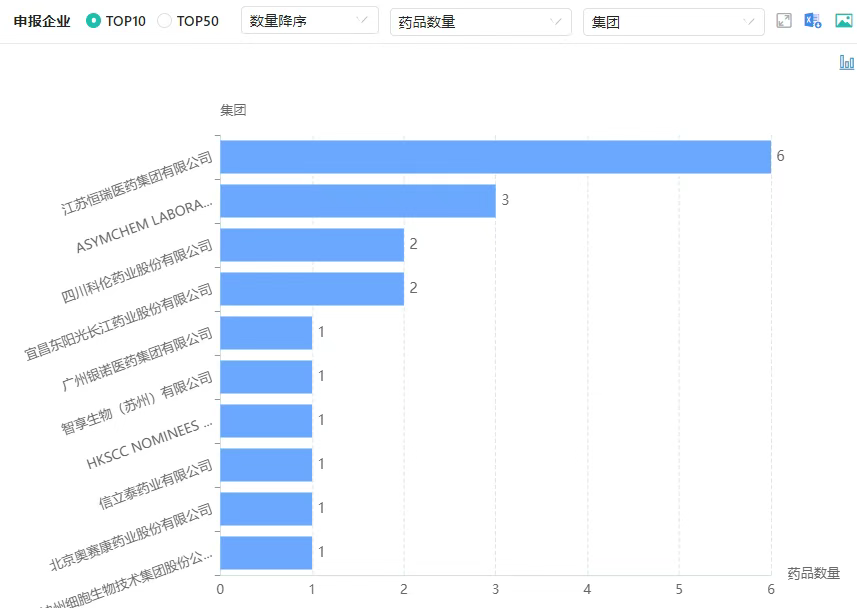857x608 pixels.
Task: Click the value label 3 beside ASYMCHEM bar
Action: (x=505, y=200)
